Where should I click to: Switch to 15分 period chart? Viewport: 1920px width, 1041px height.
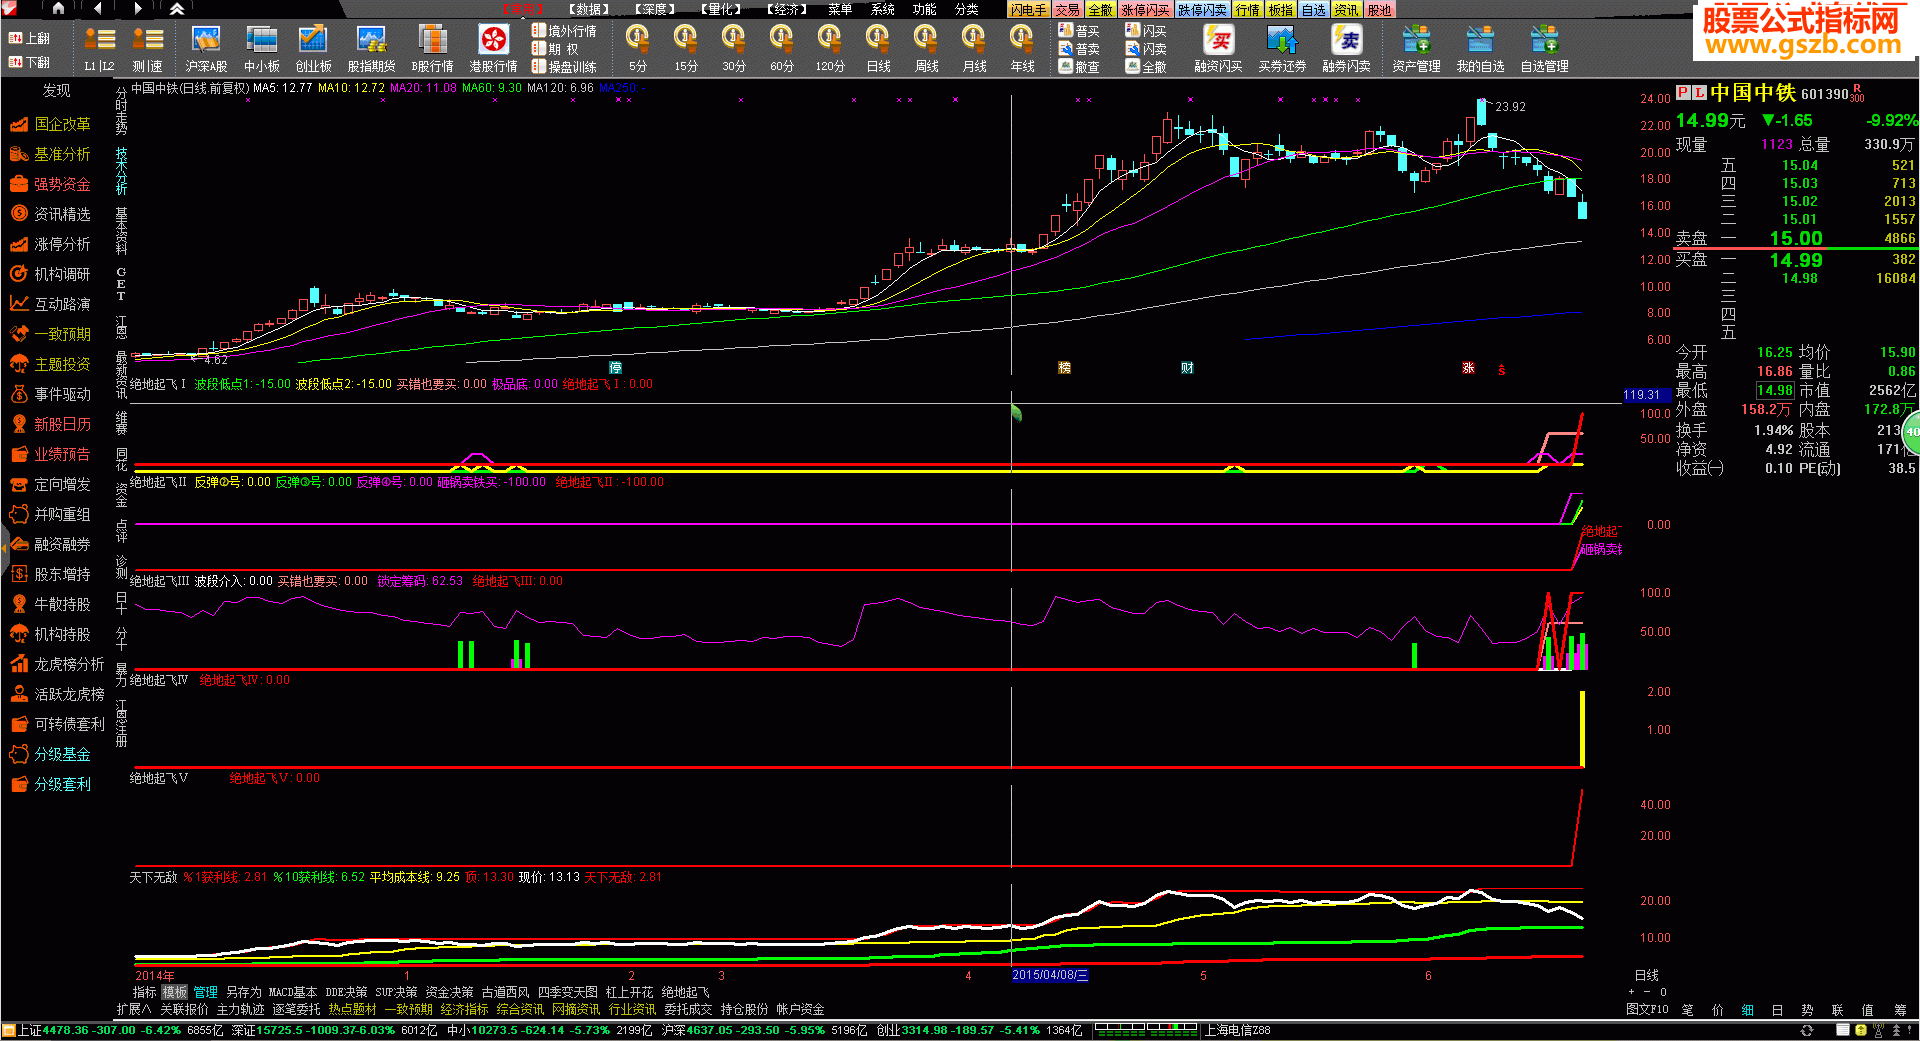click(685, 49)
